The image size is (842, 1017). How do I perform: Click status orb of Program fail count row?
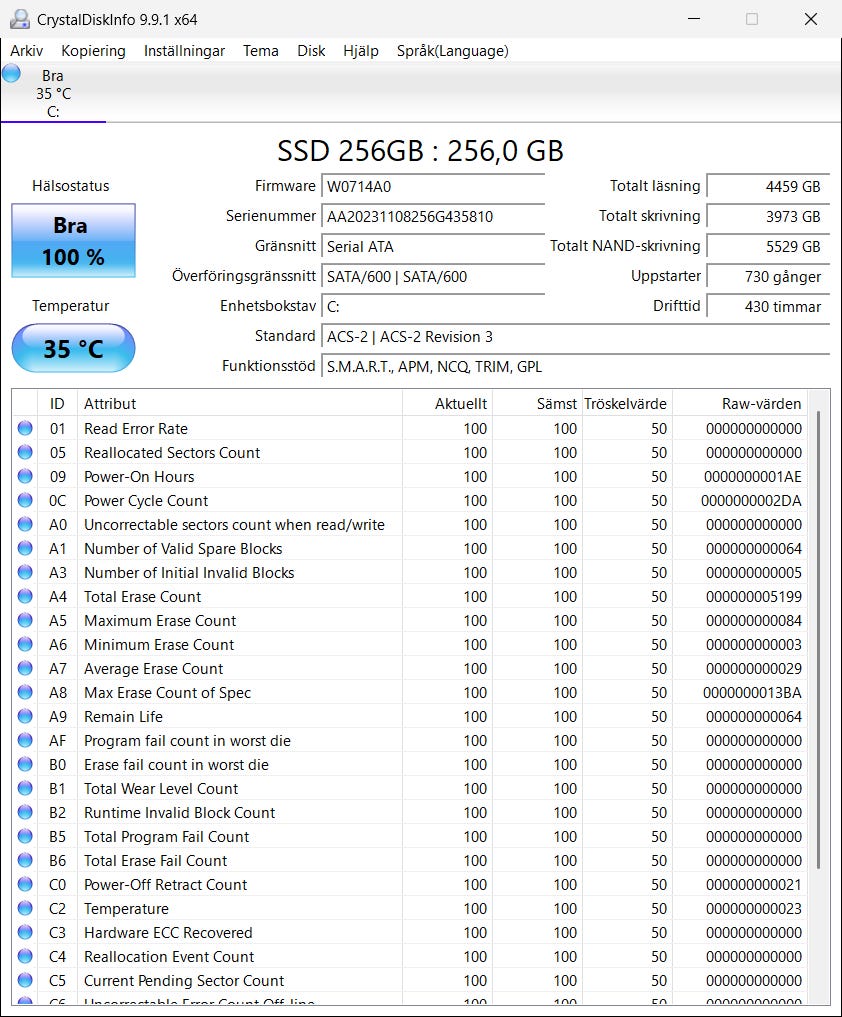(x=25, y=740)
